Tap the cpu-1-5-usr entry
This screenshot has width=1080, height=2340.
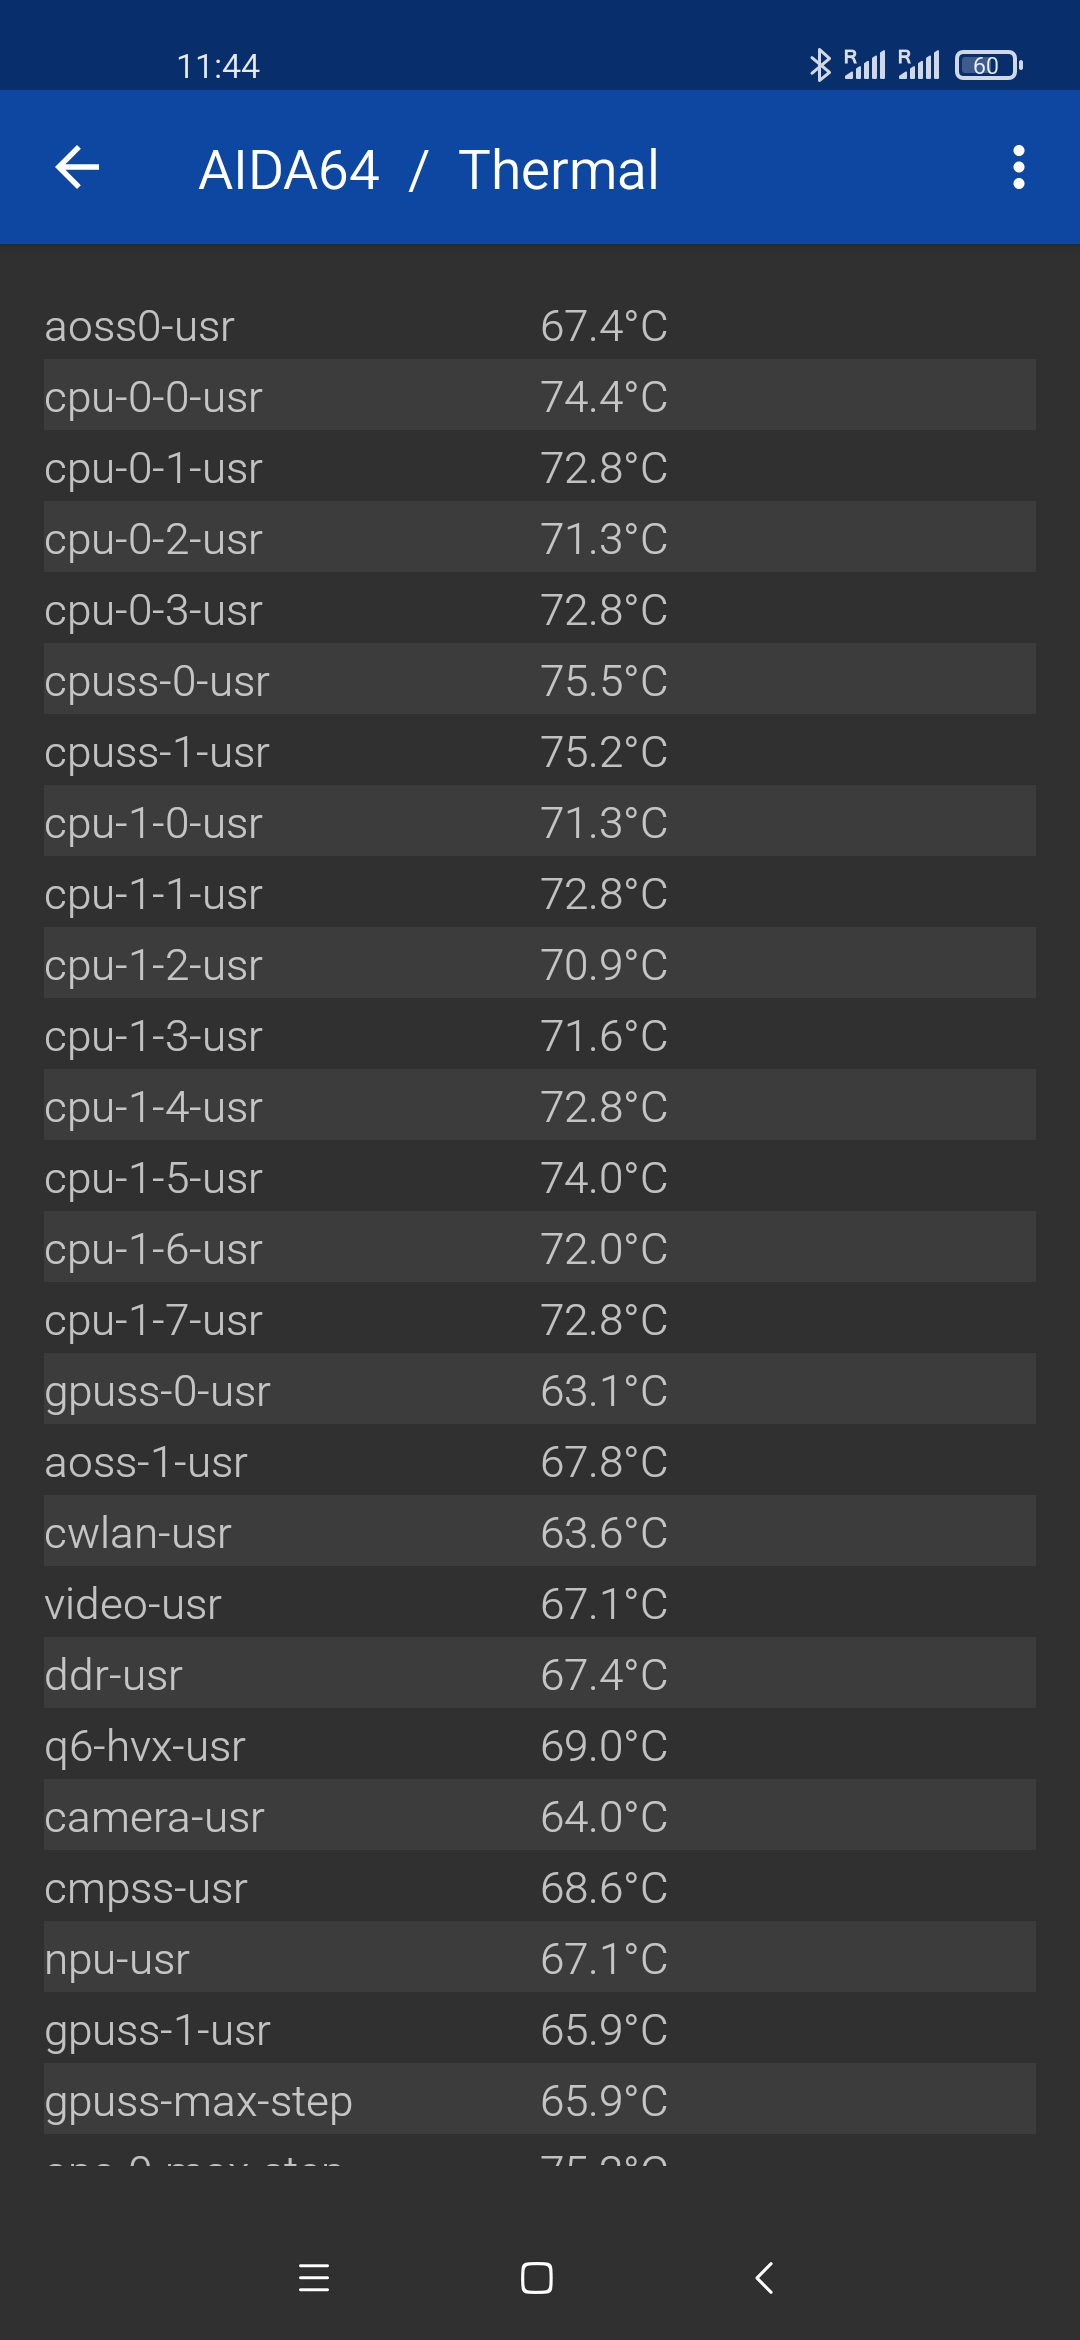point(540,1177)
